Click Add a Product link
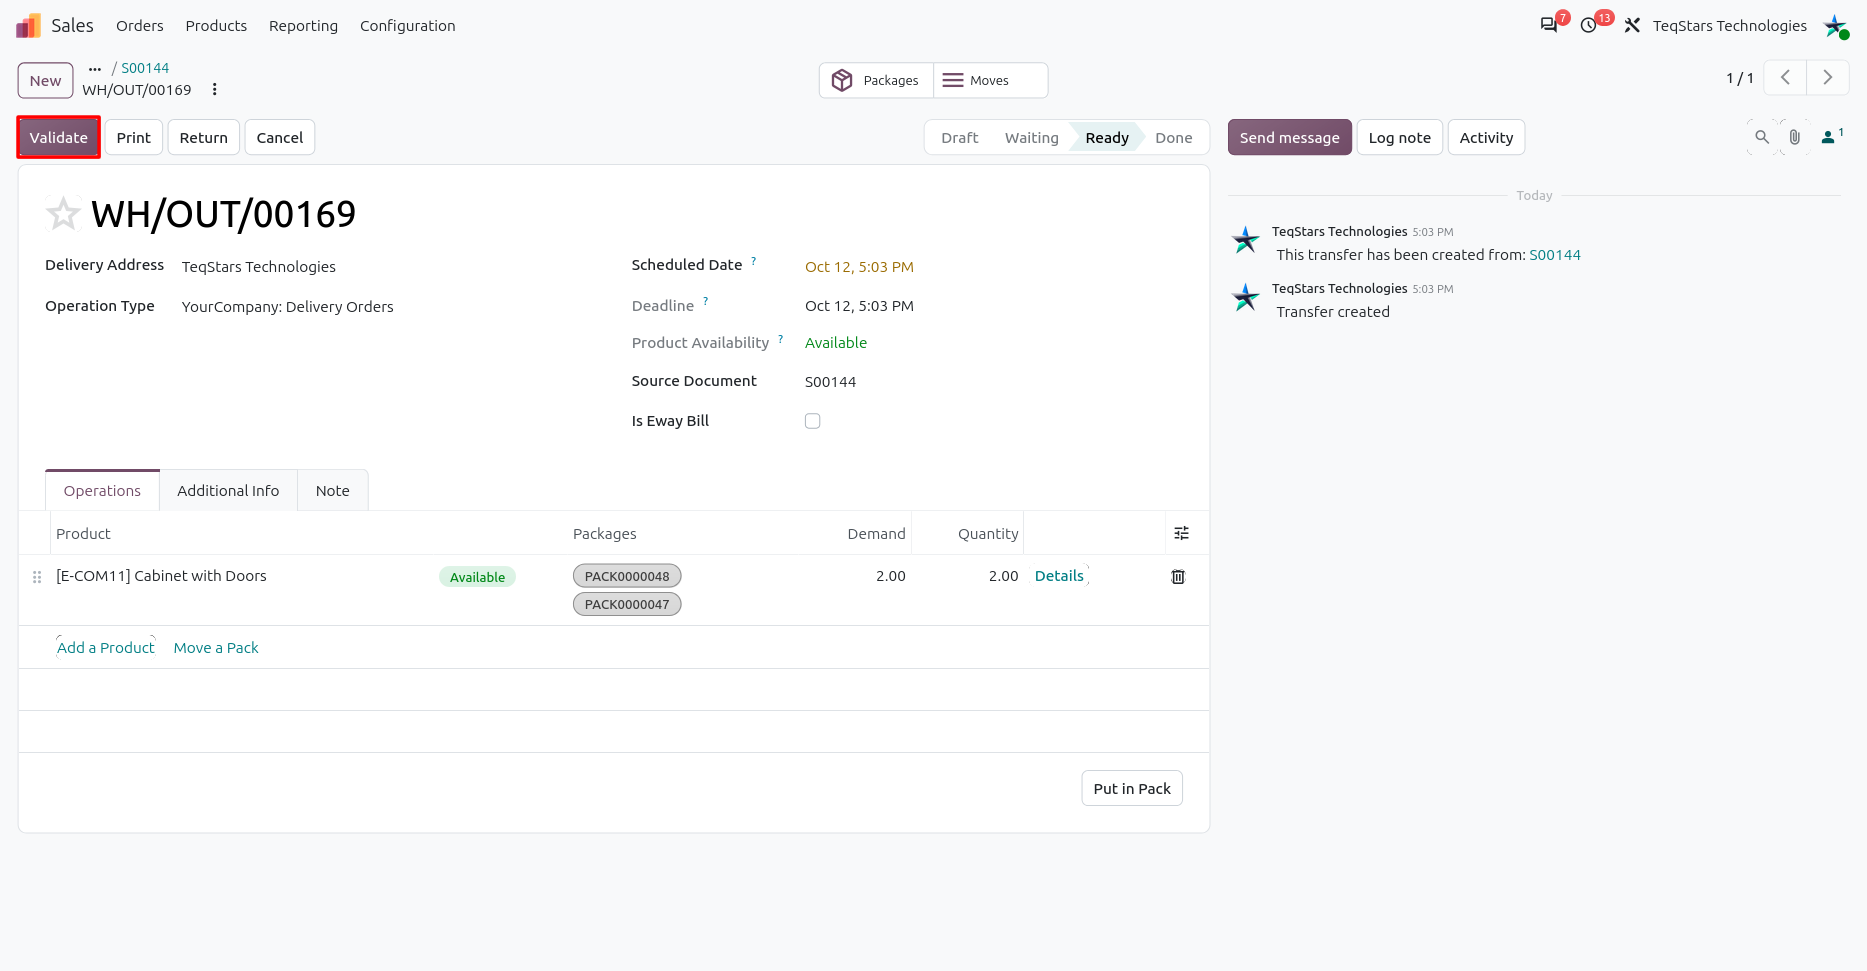This screenshot has height=971, width=1867. tap(106, 648)
